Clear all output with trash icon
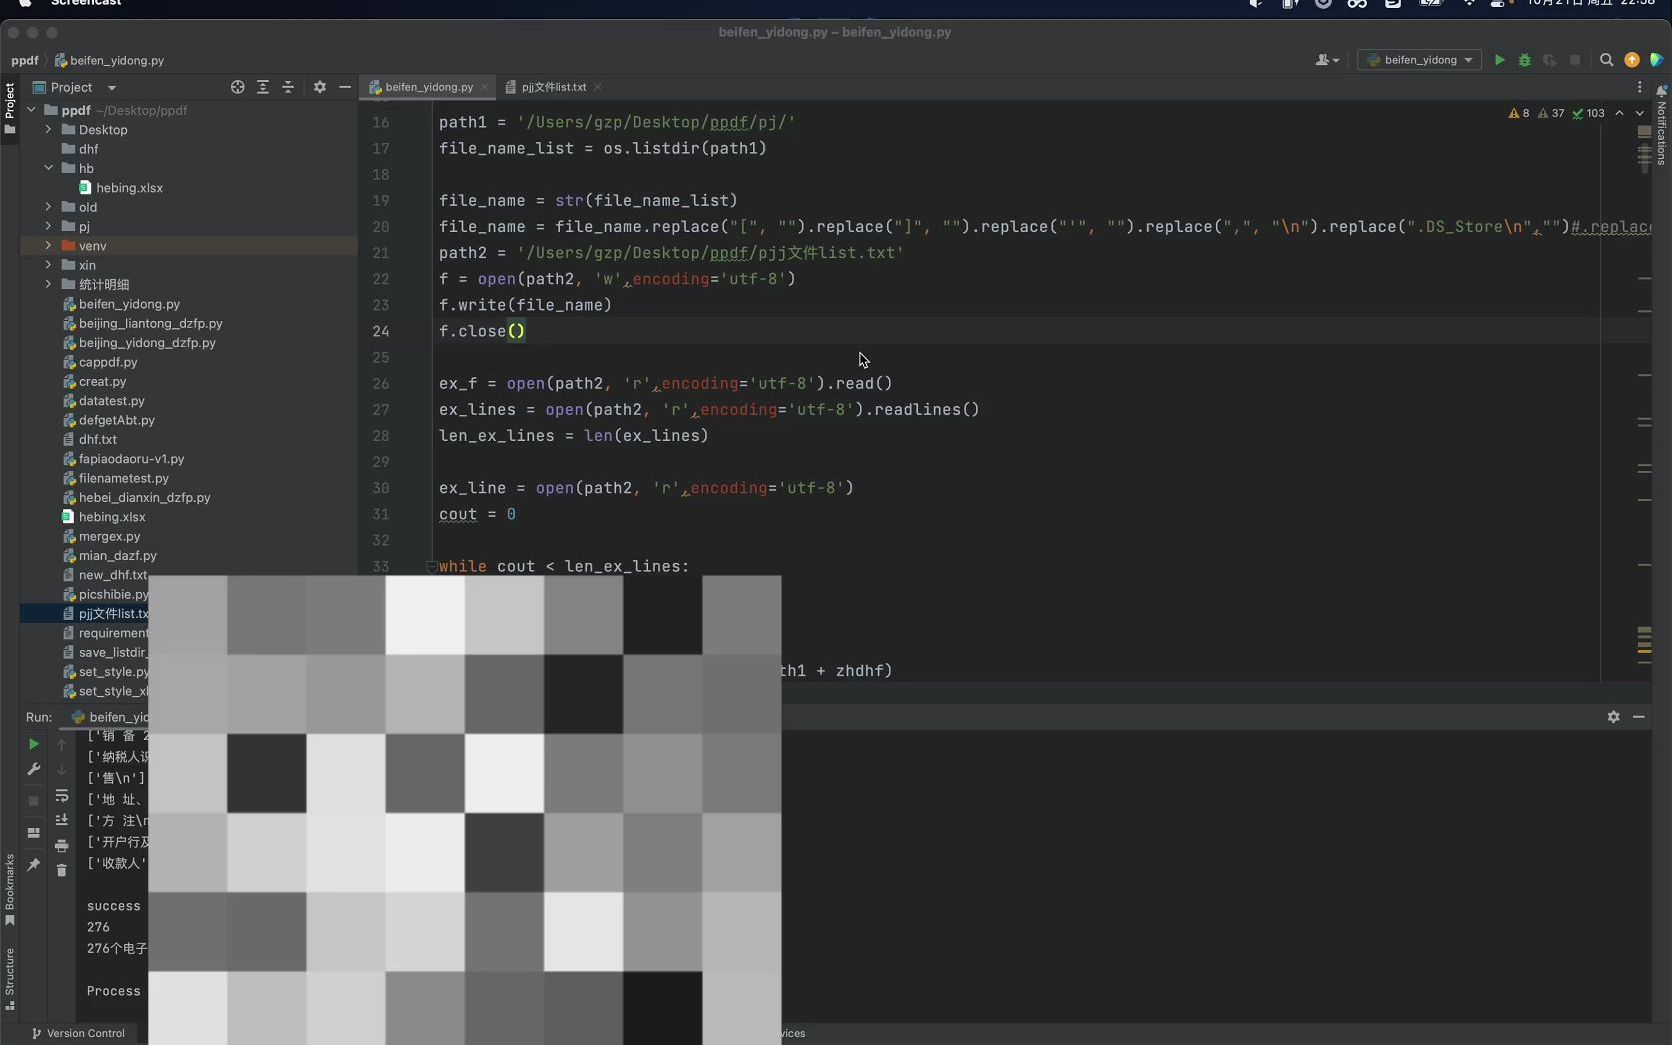Image resolution: width=1672 pixels, height=1045 pixels. click(x=61, y=871)
